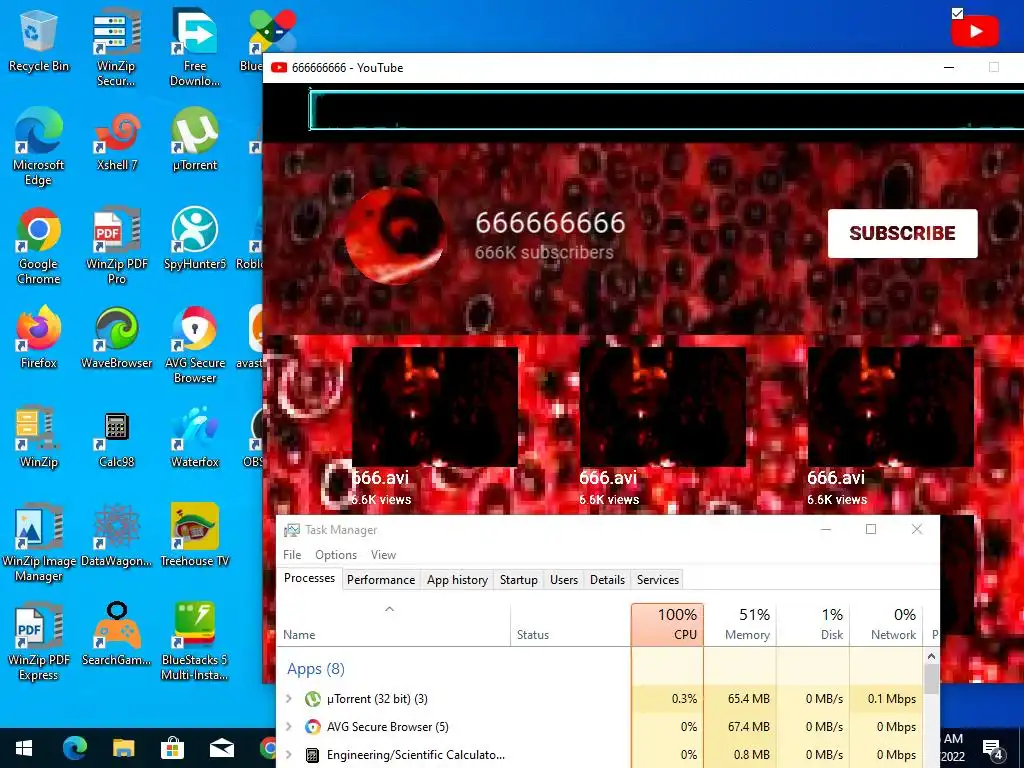
Task: Launch Xshell 7 desktop shortcut
Action: pos(116,140)
